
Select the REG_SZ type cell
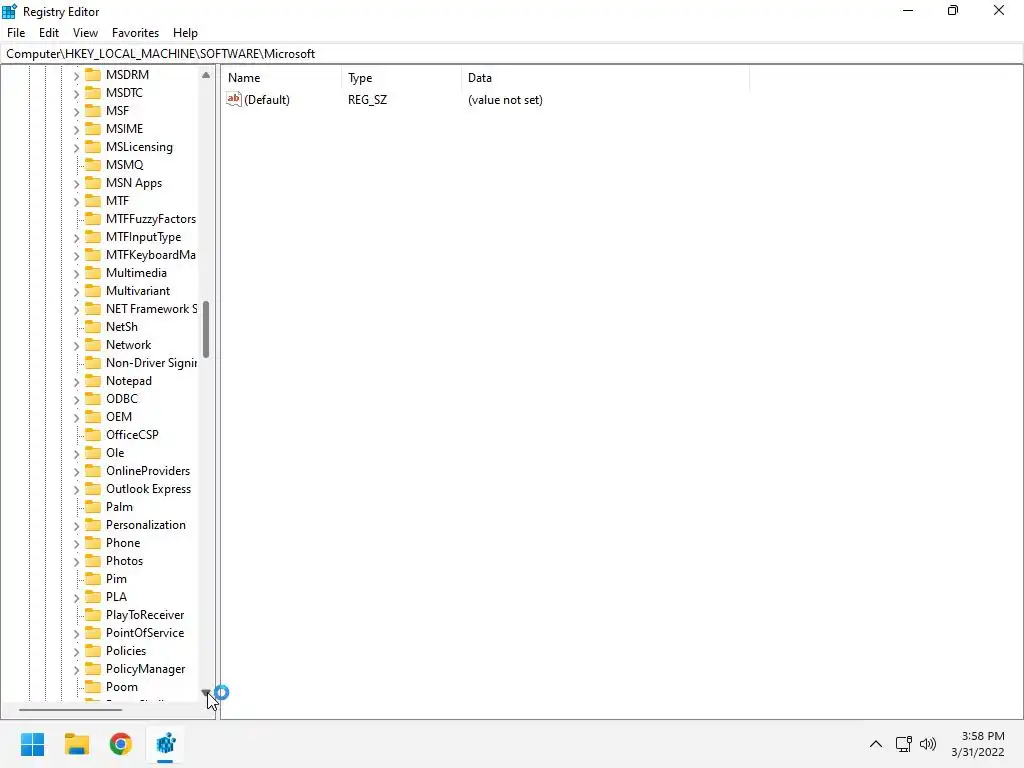click(x=367, y=100)
